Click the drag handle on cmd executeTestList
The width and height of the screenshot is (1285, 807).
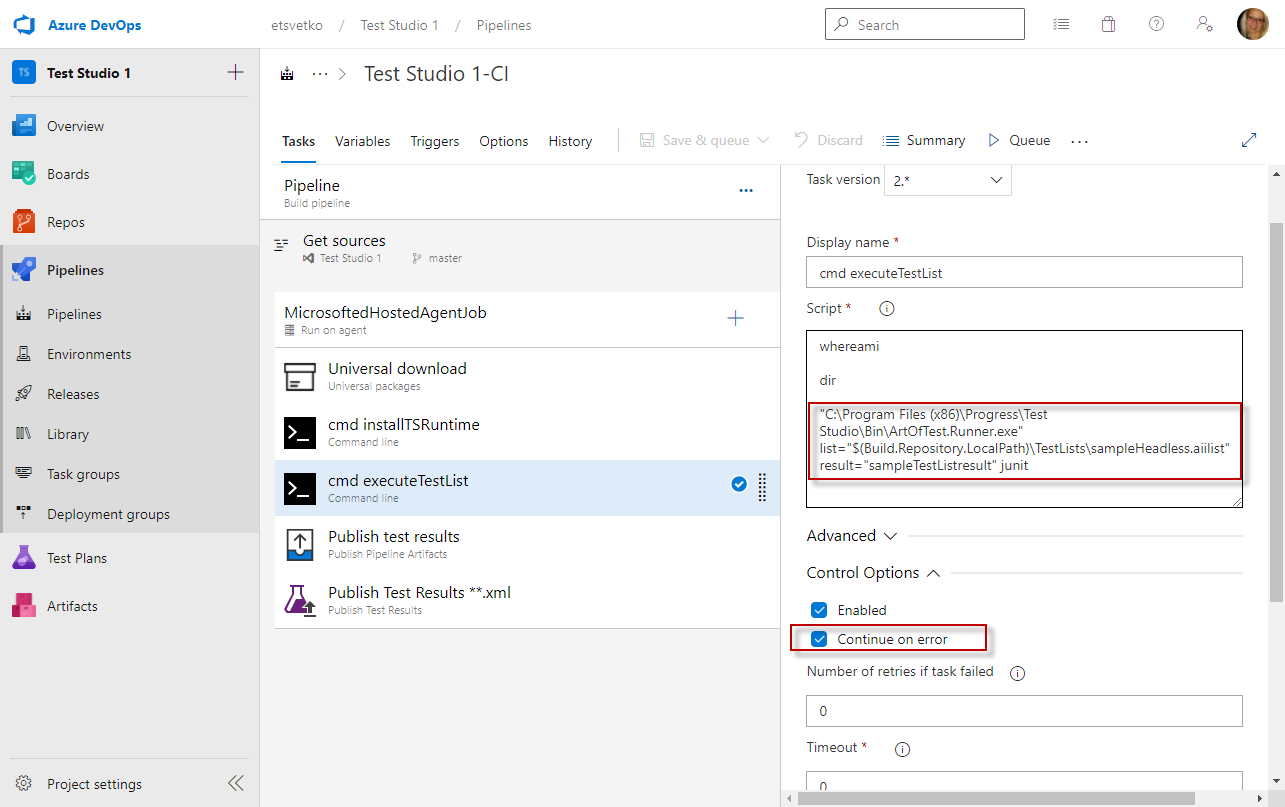tap(762, 486)
